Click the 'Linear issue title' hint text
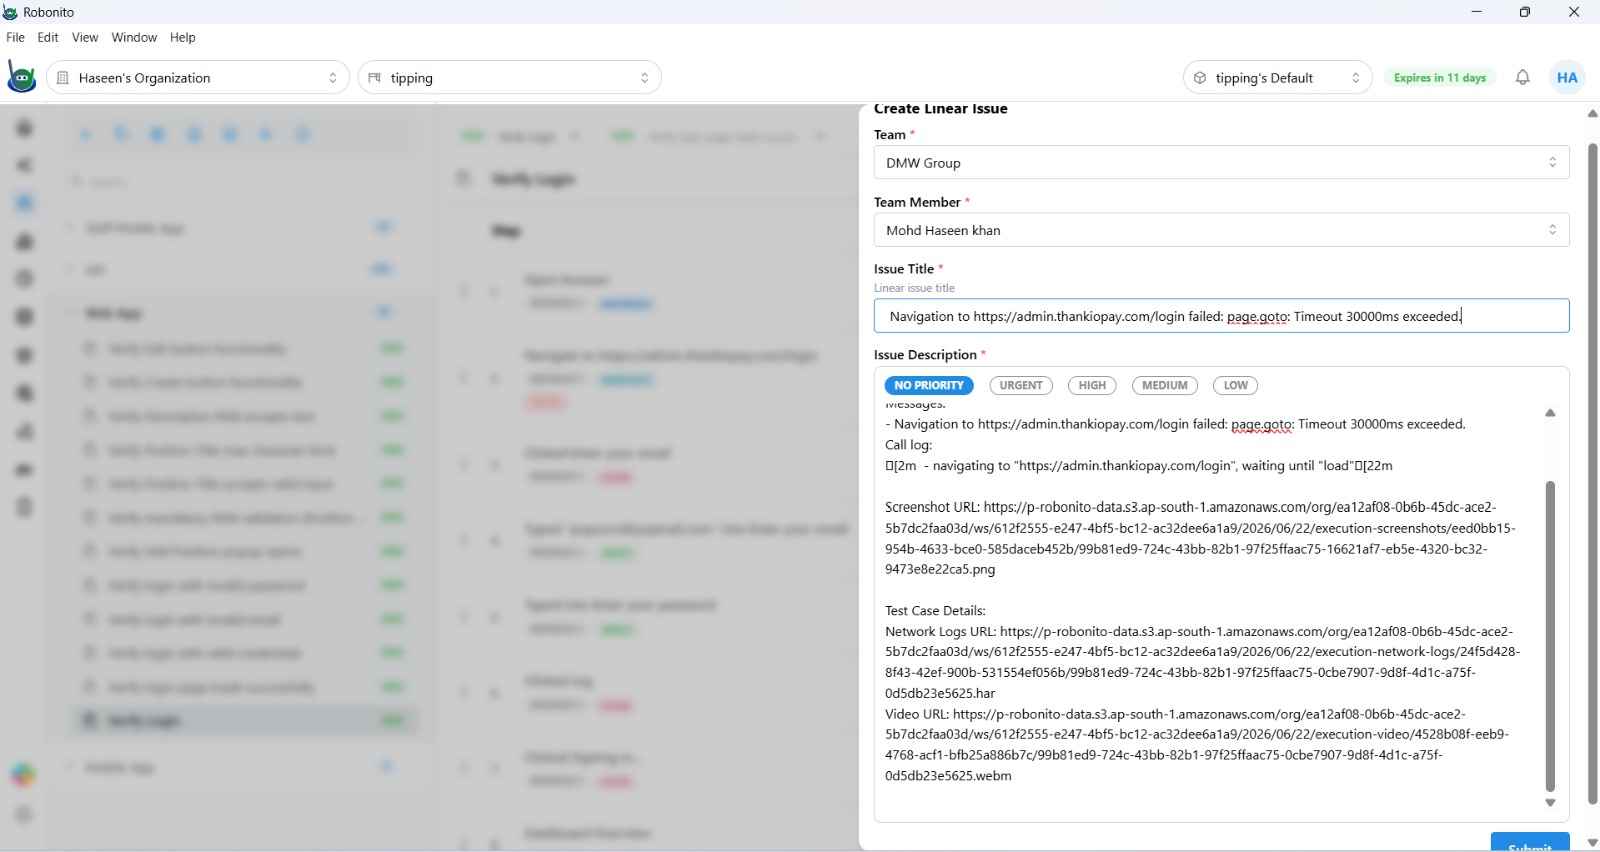 pyautogui.click(x=914, y=288)
